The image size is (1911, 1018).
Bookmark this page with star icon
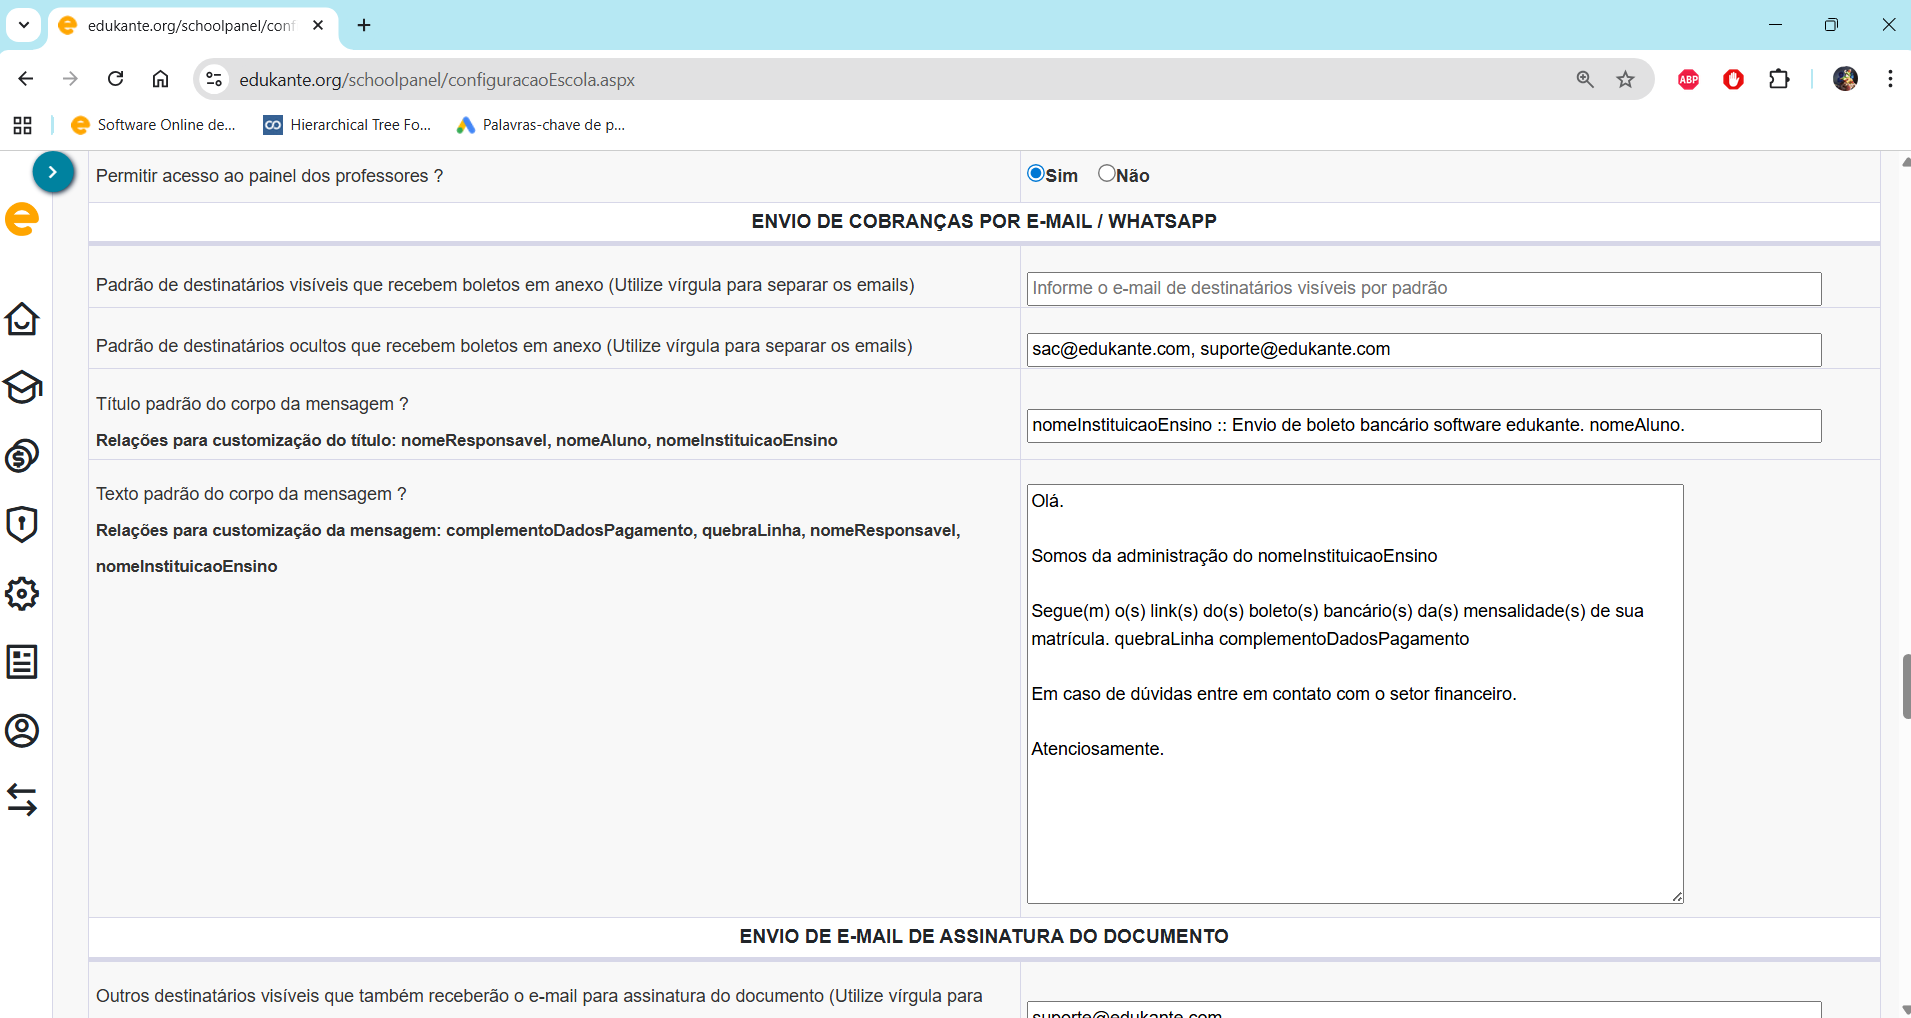point(1625,79)
